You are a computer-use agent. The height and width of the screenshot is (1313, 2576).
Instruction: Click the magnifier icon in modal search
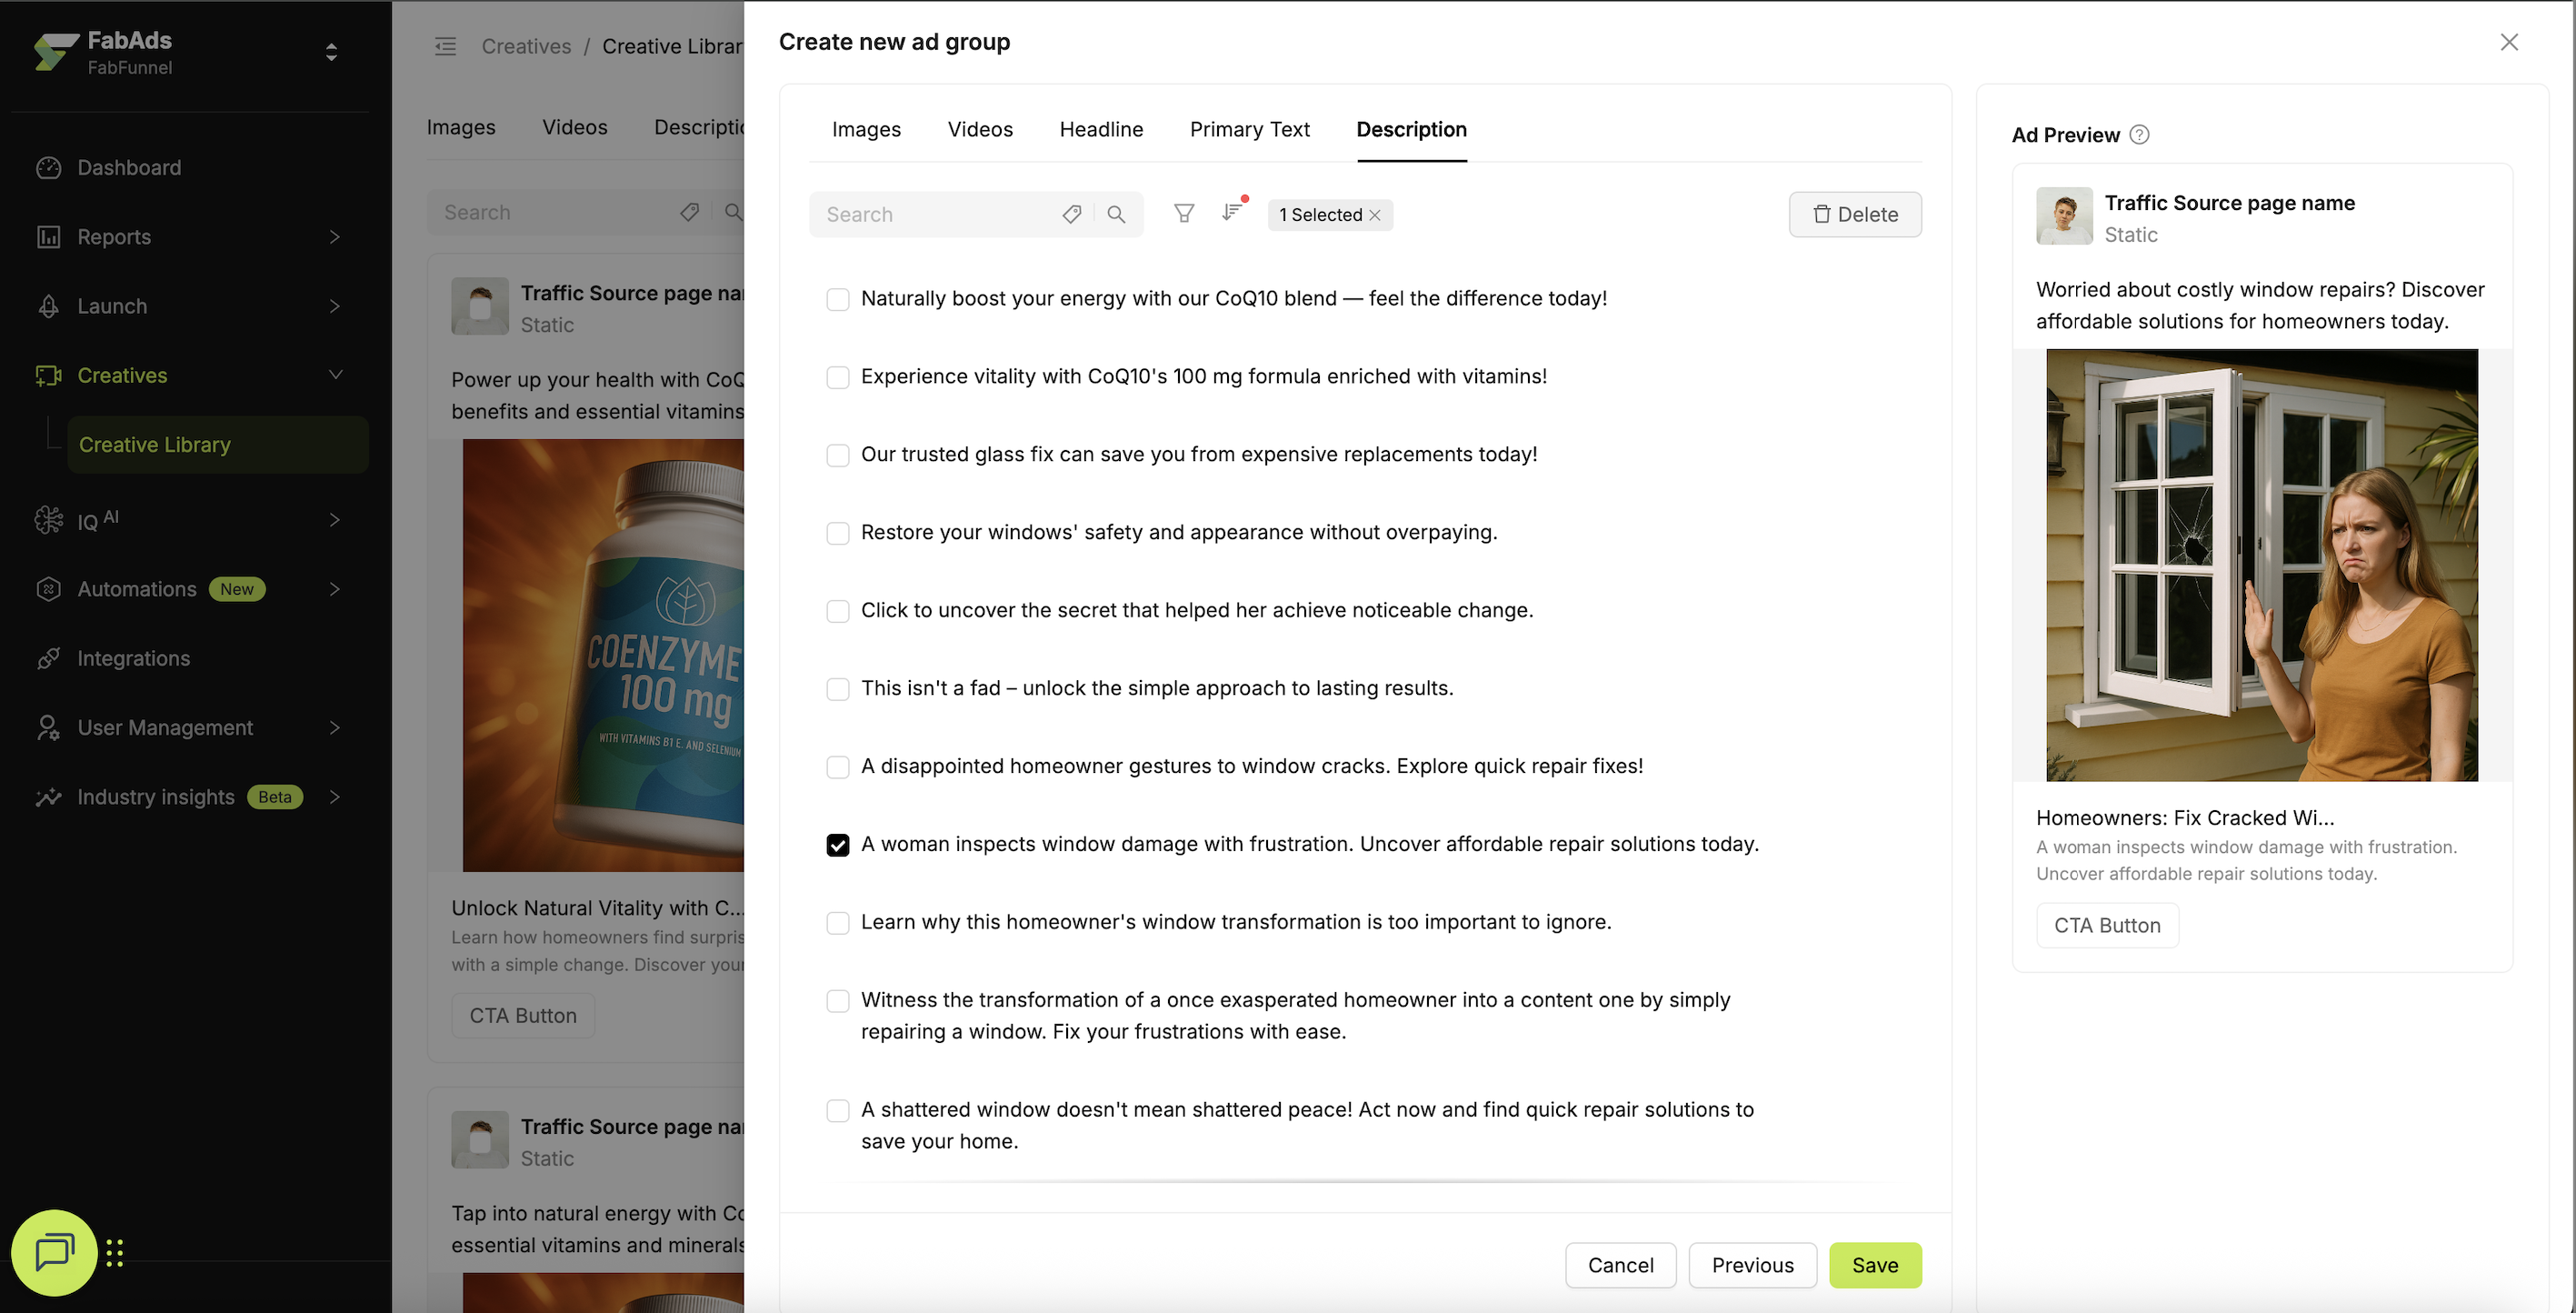click(1116, 214)
